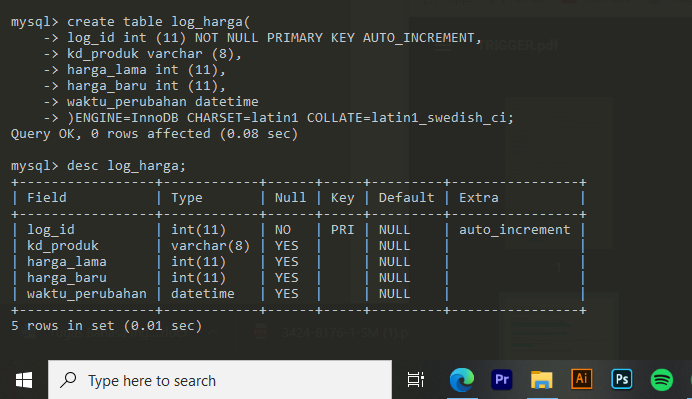Click the 'ENGINE=InnoDB' text in the create statement
This screenshot has width=692, height=399.
pyautogui.click(x=127, y=118)
